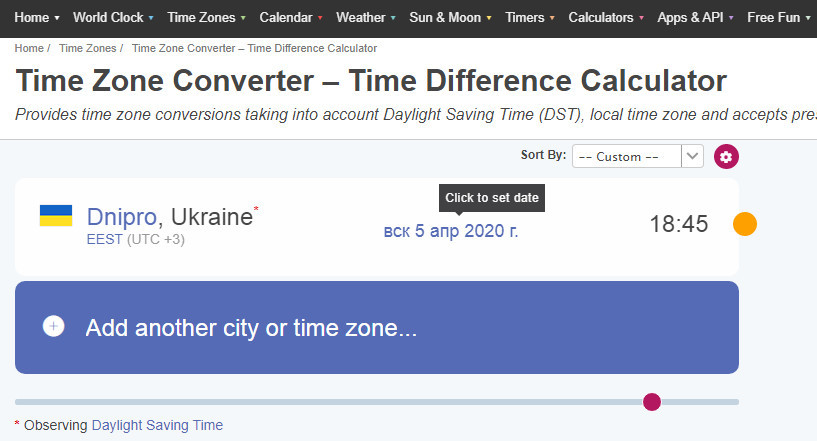Open the Calculators menu

pos(606,17)
